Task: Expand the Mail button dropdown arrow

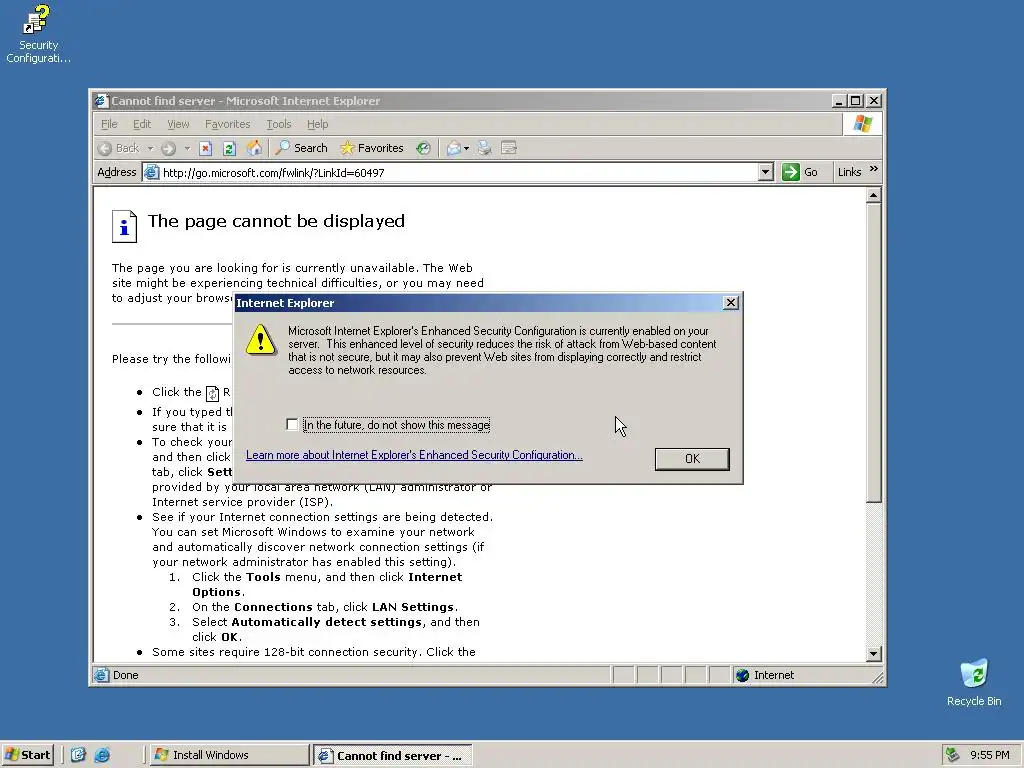Action: click(x=466, y=148)
